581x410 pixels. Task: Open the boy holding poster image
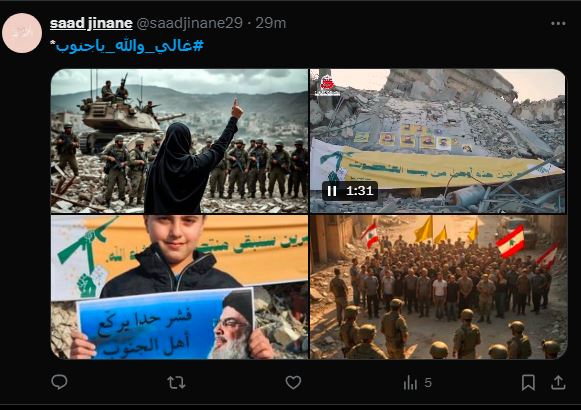[x=179, y=287]
